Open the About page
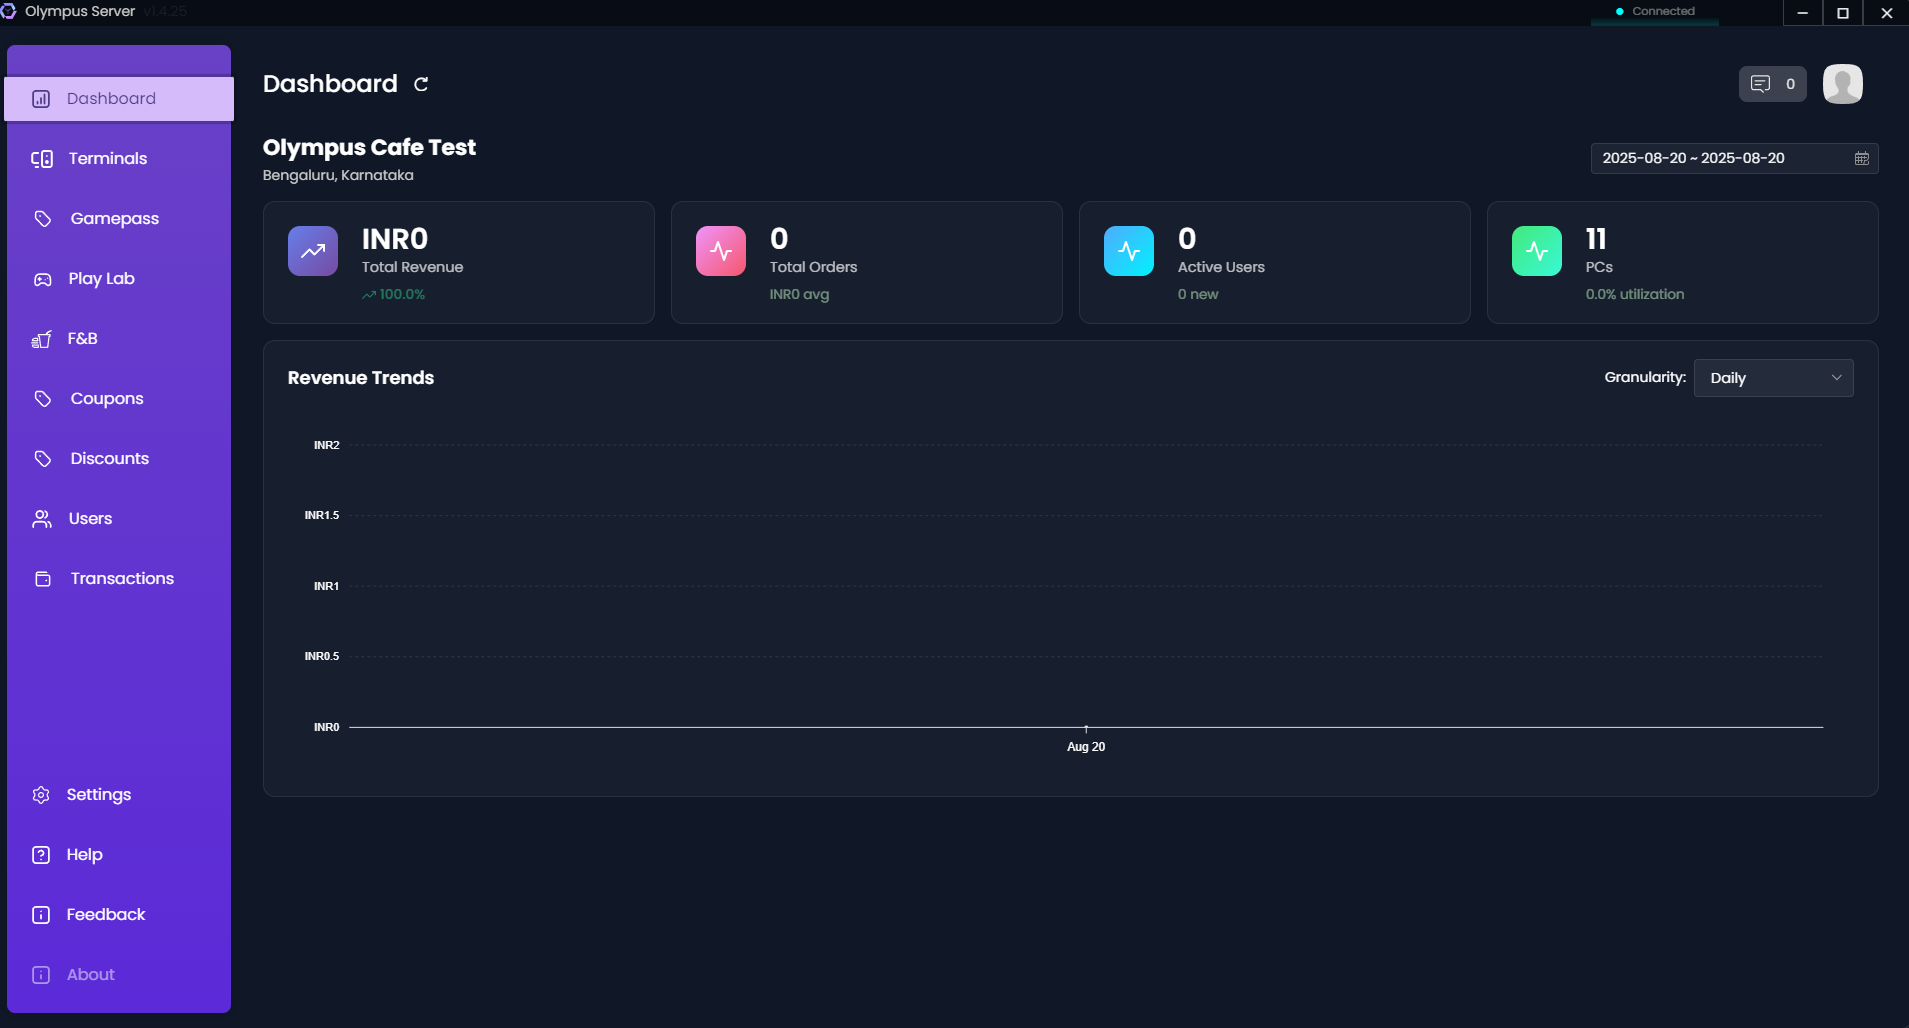Viewport: 1909px width, 1028px height. [x=90, y=974]
